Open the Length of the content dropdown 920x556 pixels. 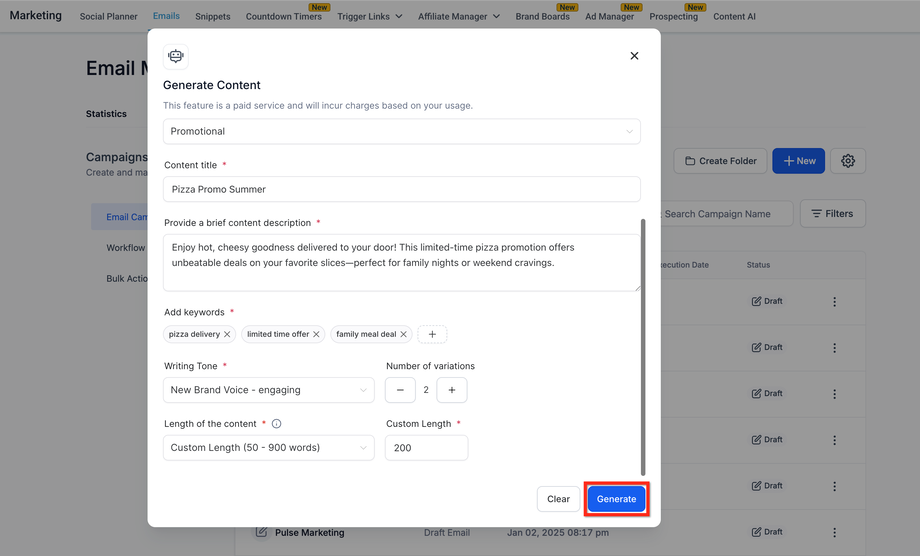coord(268,448)
